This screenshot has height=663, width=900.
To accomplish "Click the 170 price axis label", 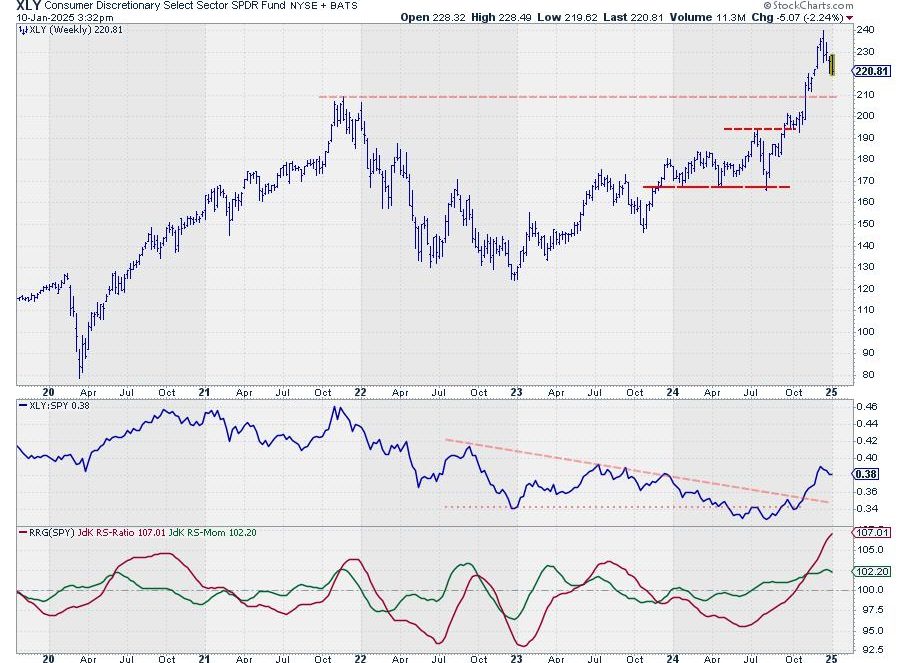I will coord(866,181).
